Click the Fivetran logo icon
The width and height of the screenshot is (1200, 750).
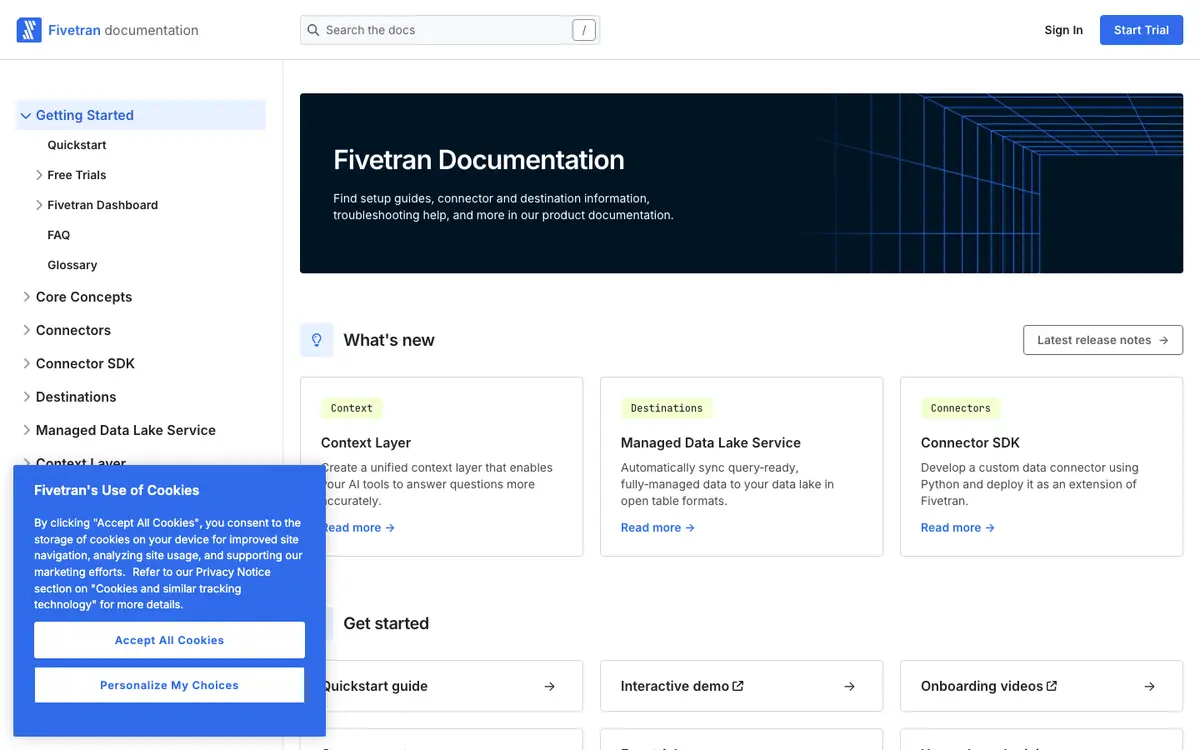tap(29, 30)
